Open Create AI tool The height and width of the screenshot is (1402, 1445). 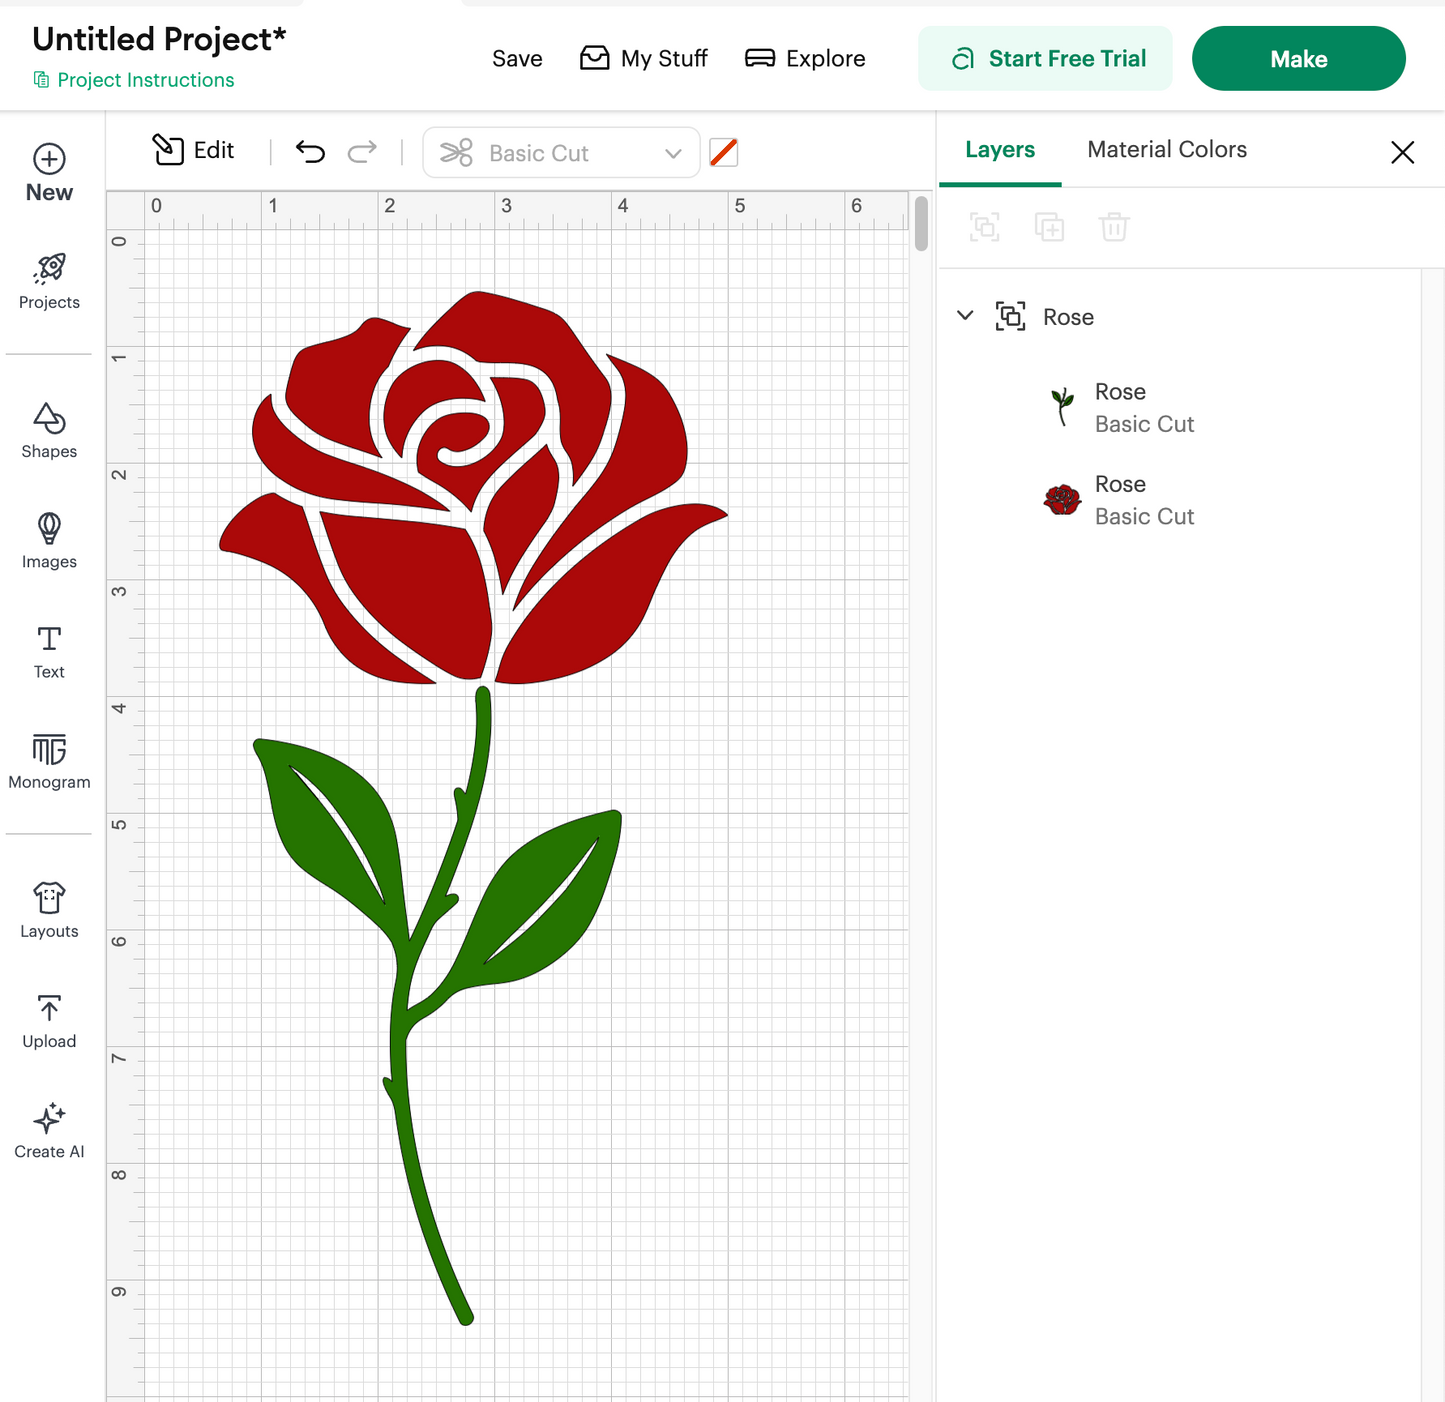click(49, 1131)
